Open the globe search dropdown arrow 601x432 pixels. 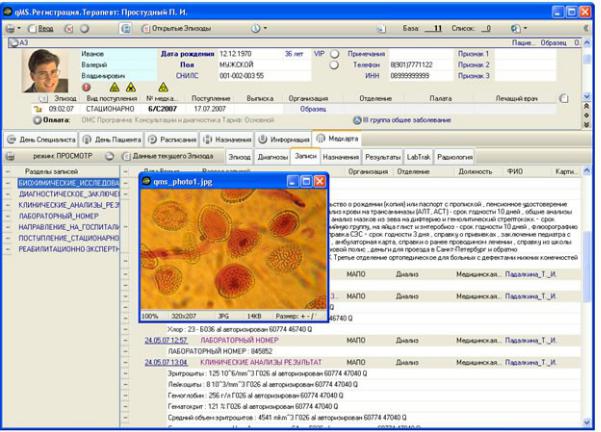click(525, 29)
